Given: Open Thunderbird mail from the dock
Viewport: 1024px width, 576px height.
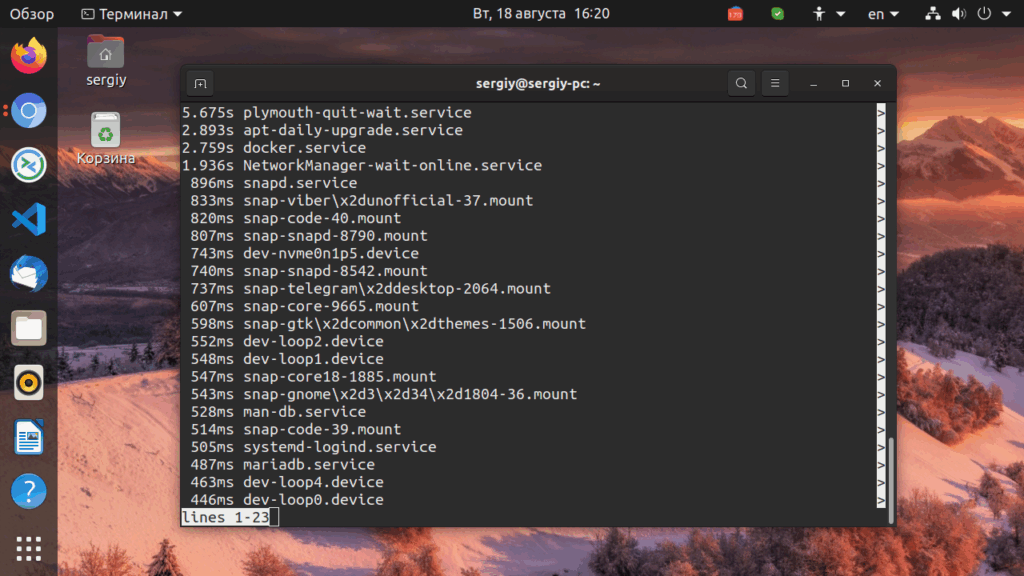Looking at the screenshot, I should coord(29,274).
